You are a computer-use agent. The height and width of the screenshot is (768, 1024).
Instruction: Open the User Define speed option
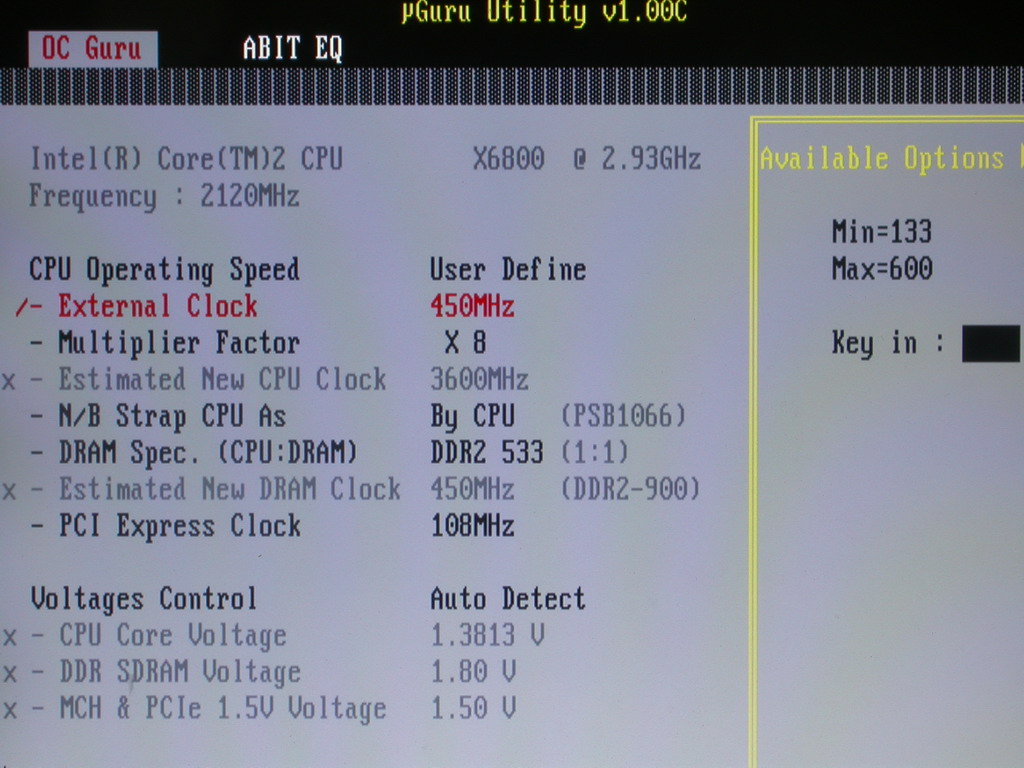click(x=508, y=270)
